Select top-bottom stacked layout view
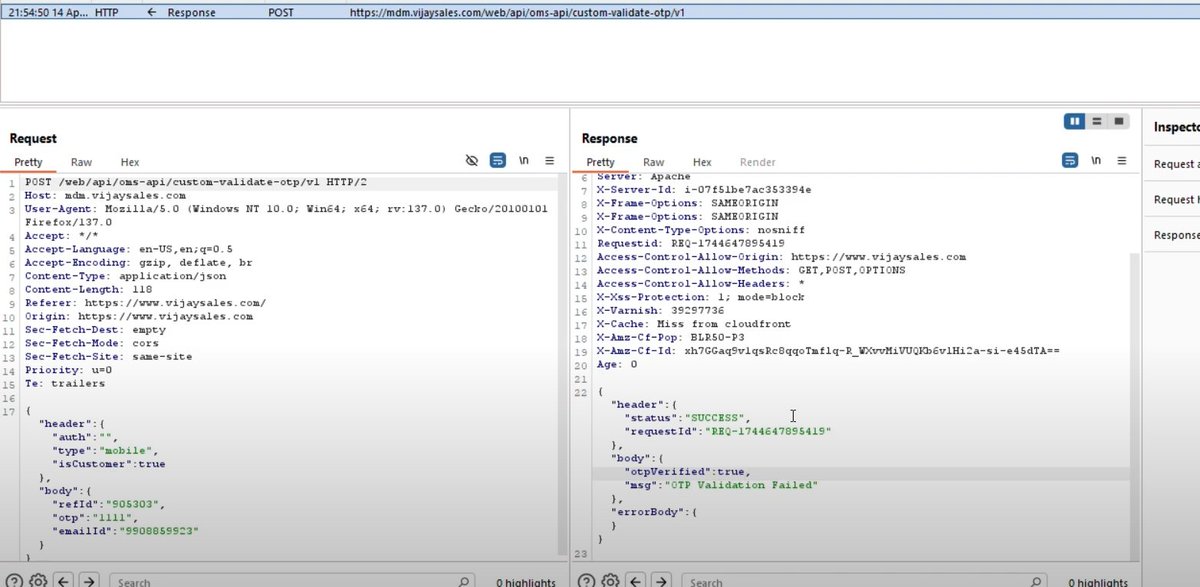 tap(1097, 121)
